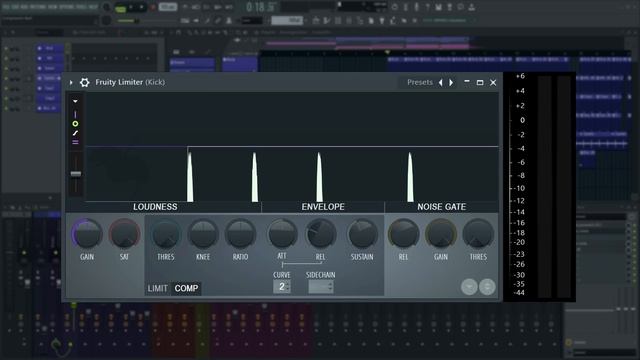The image size is (640, 360).
Task: Click the Noise Gate GAIN knob
Action: coord(441,234)
